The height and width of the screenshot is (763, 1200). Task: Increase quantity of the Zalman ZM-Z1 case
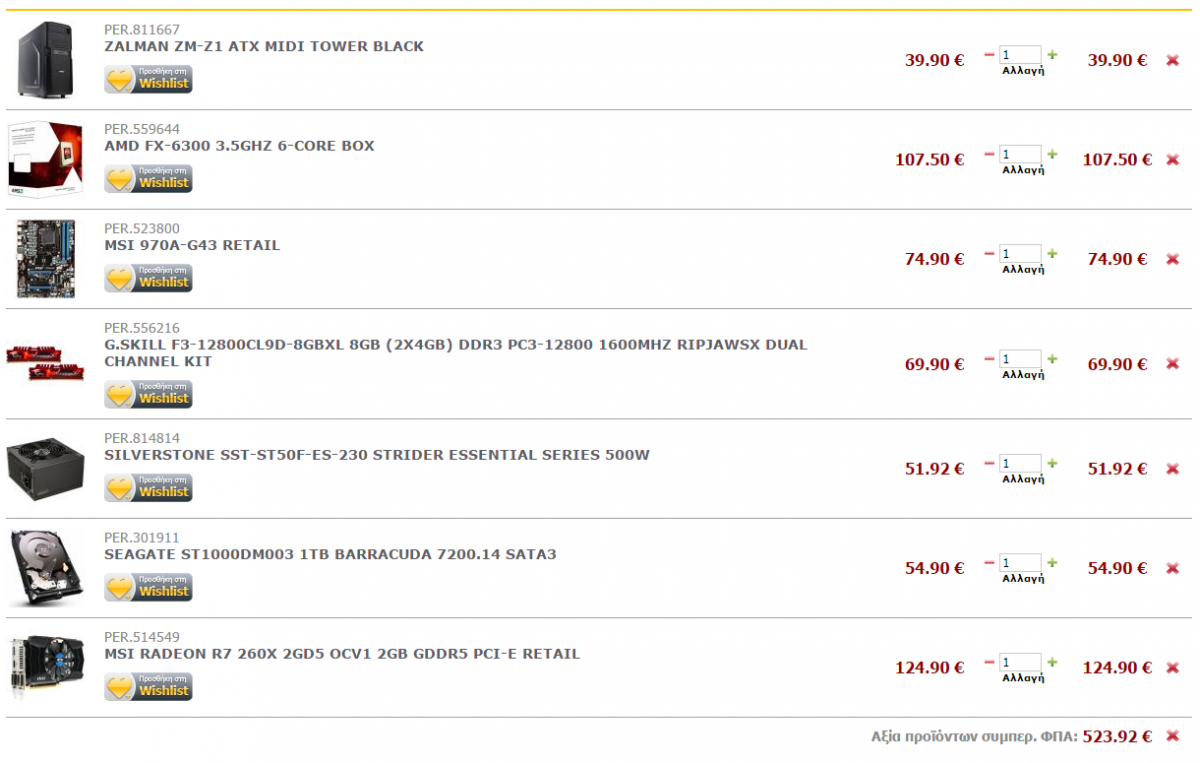coord(1052,55)
